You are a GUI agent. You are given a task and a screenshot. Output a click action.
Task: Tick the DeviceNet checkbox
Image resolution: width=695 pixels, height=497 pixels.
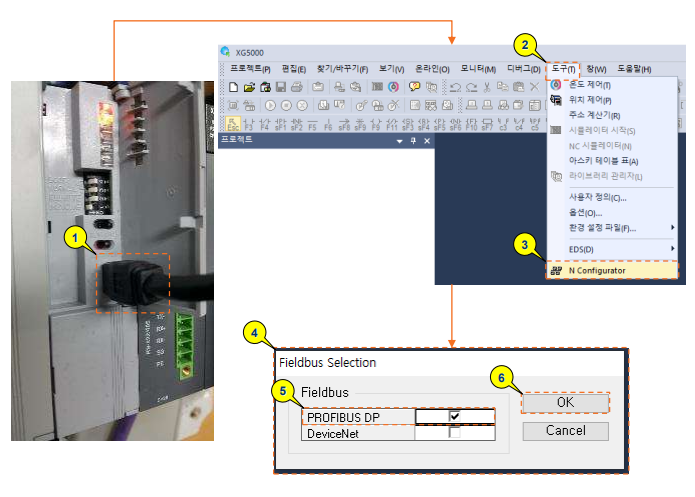(455, 433)
